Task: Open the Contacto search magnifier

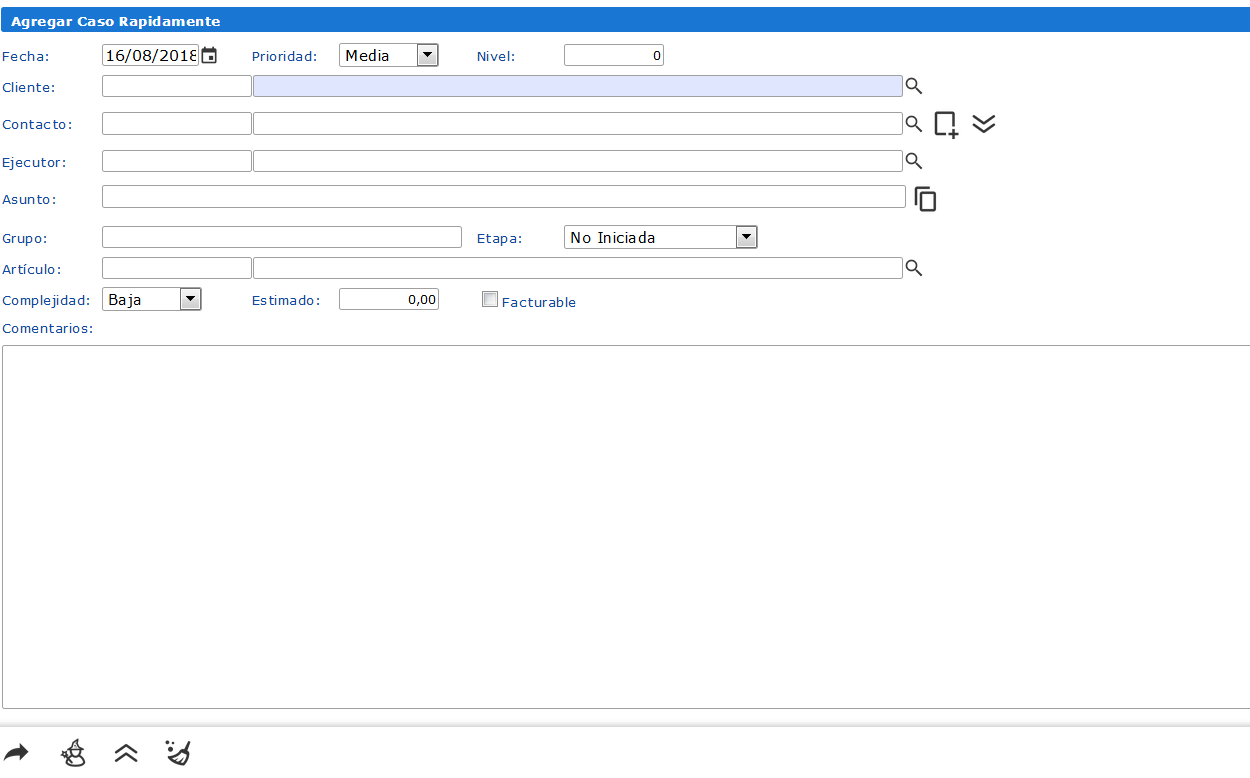Action: pos(913,124)
